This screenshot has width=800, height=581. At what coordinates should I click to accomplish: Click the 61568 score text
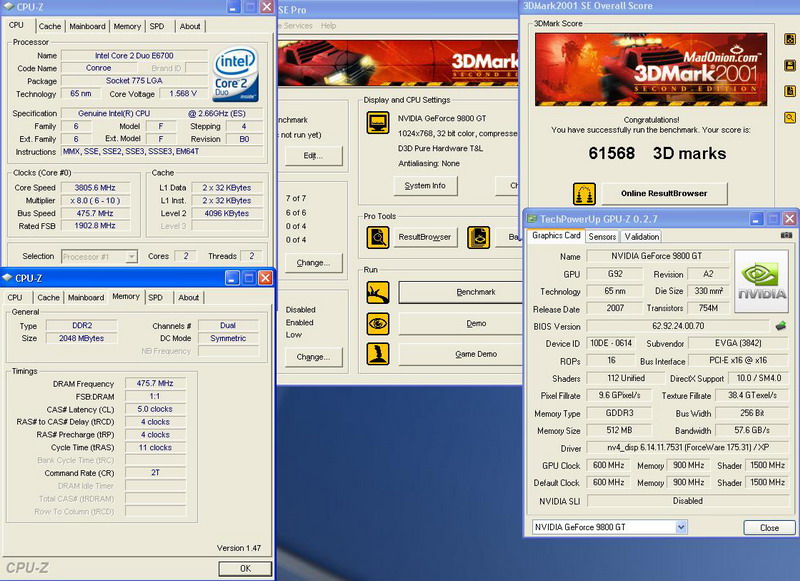point(611,153)
